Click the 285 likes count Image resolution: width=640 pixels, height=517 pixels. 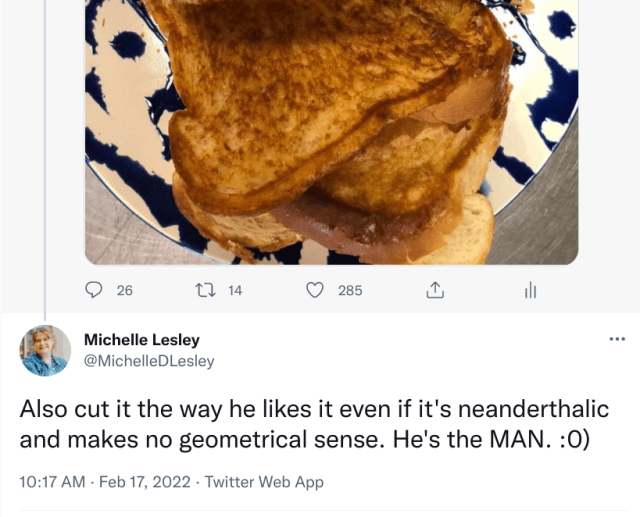click(350, 291)
